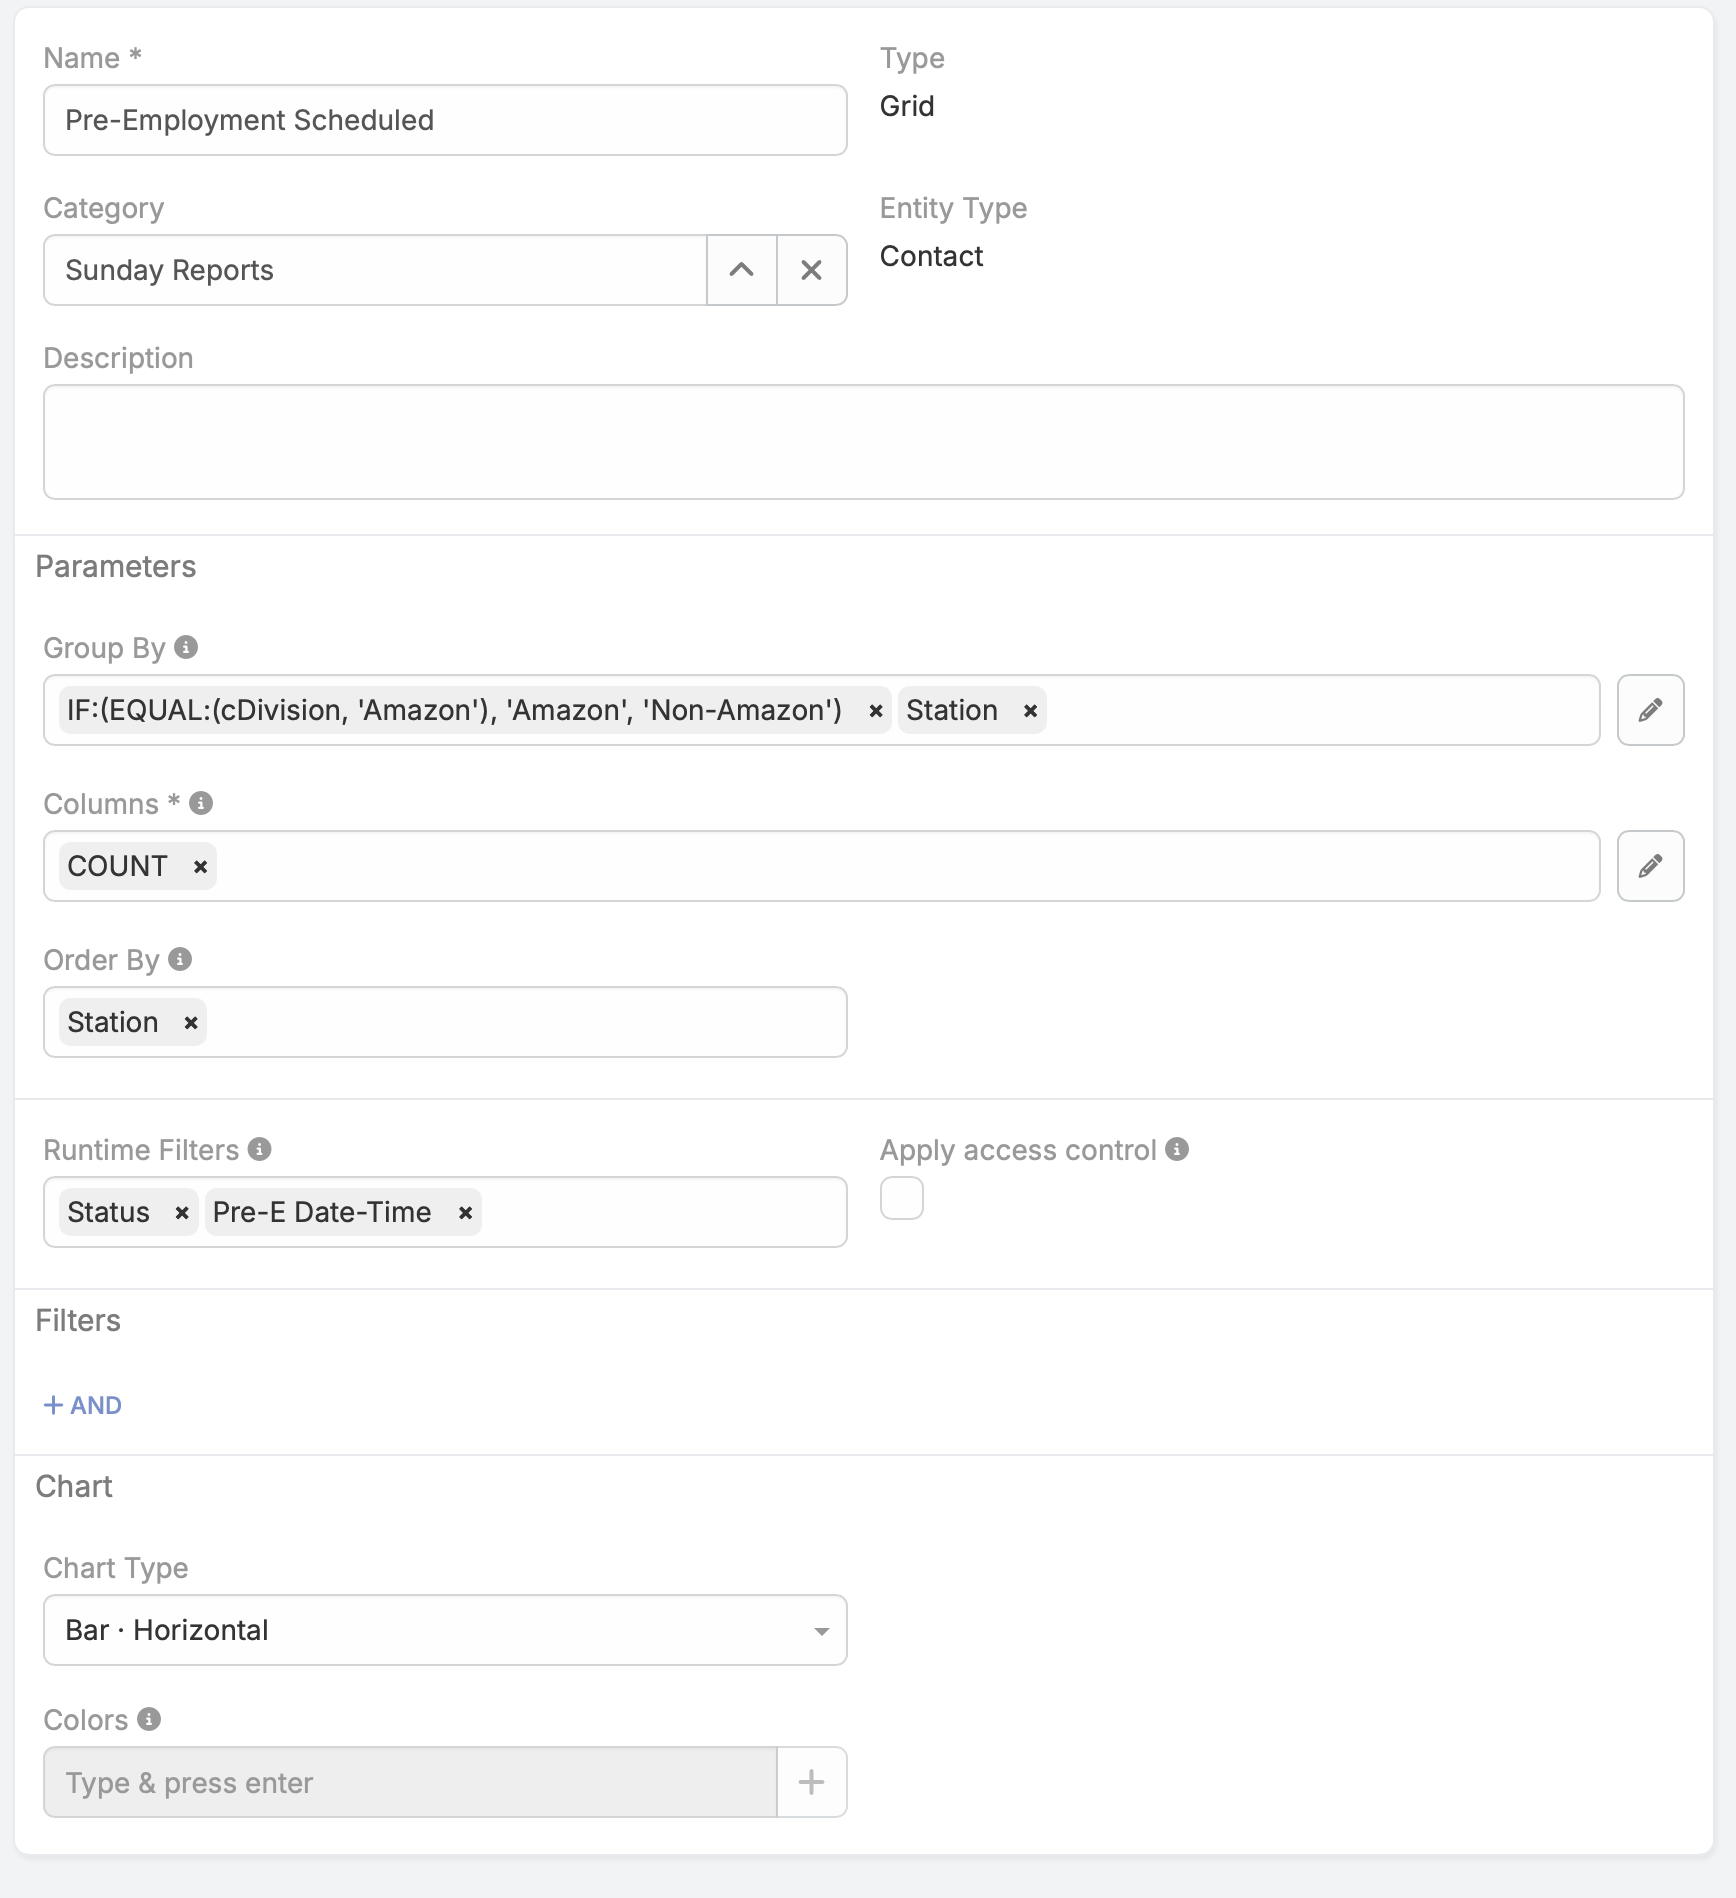Remove the Station tag from Group By
This screenshot has height=1898, width=1736.
pos(1030,711)
